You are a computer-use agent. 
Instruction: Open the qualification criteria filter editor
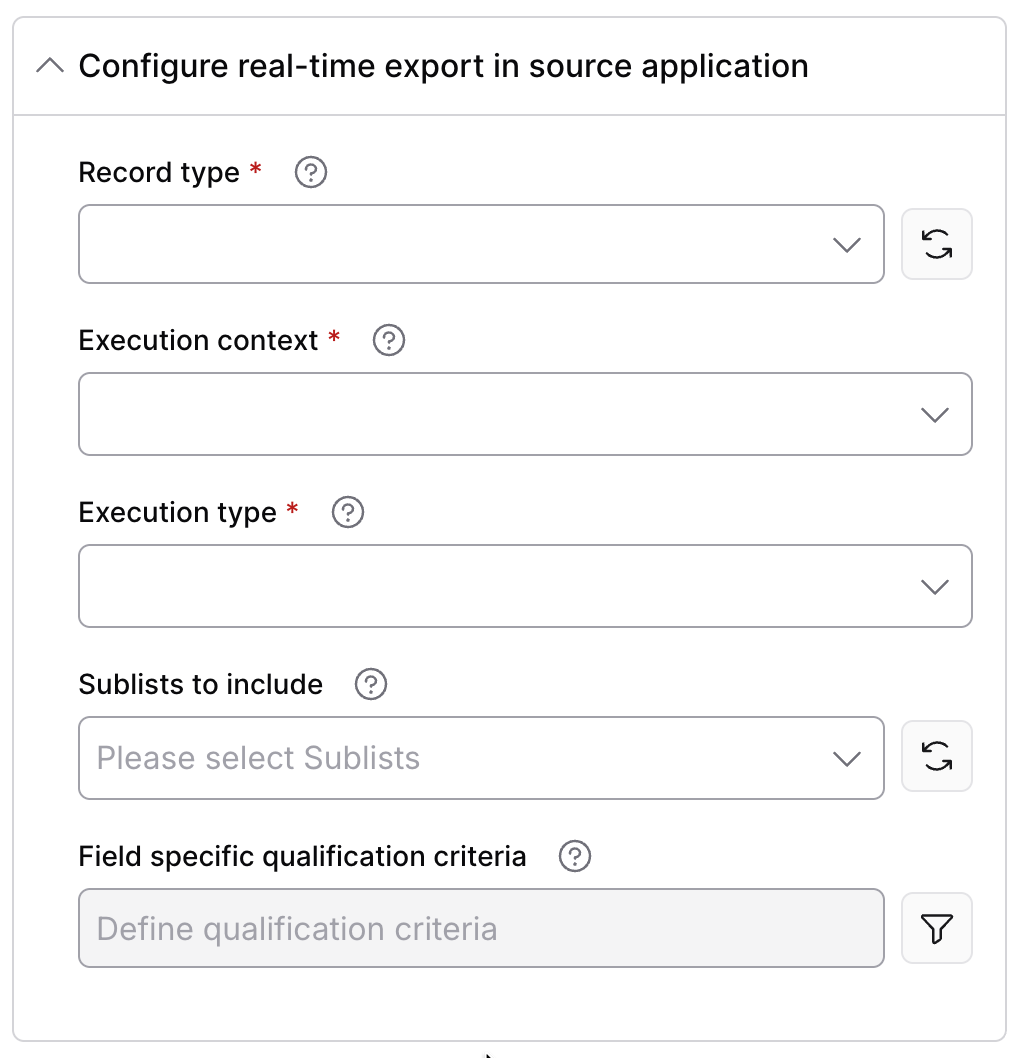click(936, 928)
